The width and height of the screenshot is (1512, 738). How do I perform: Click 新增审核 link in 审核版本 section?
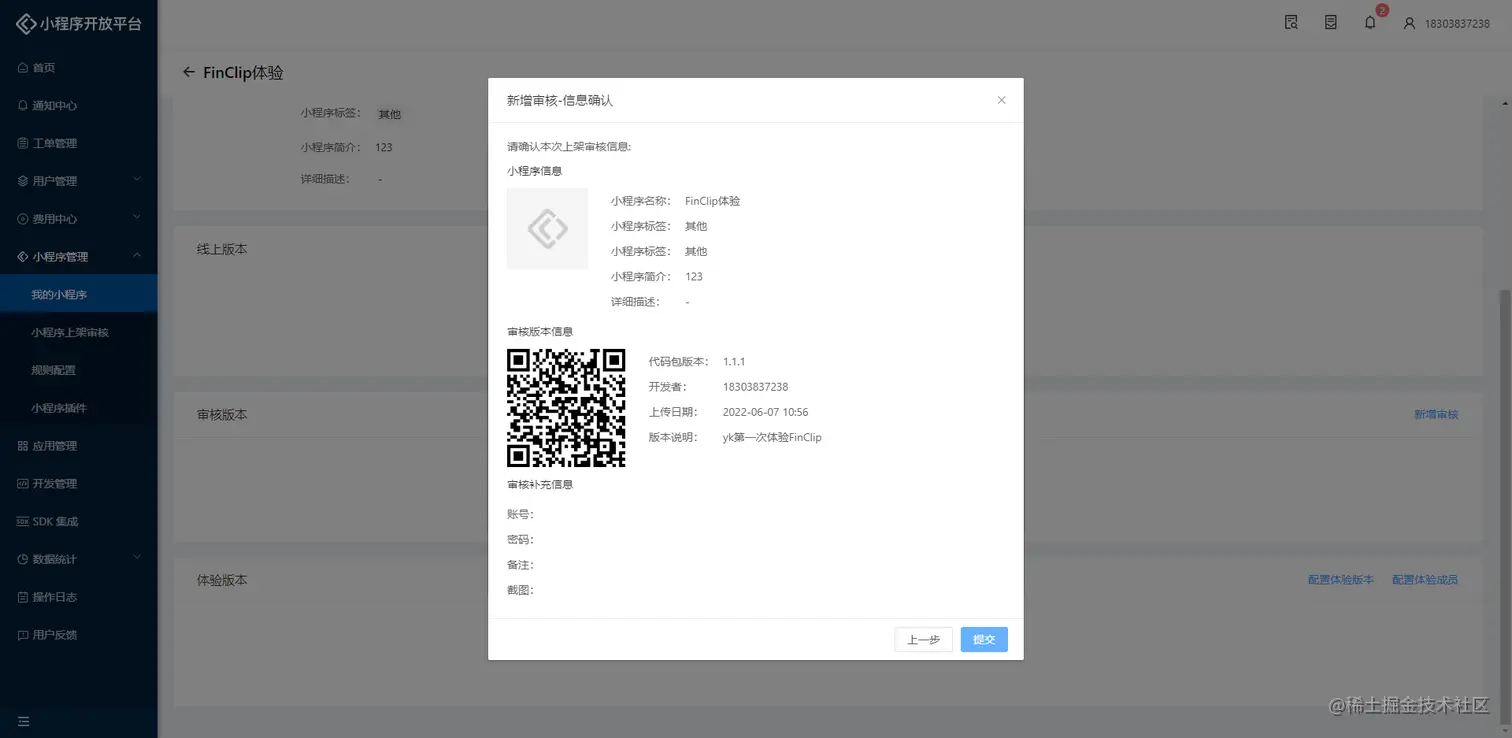[1436, 414]
